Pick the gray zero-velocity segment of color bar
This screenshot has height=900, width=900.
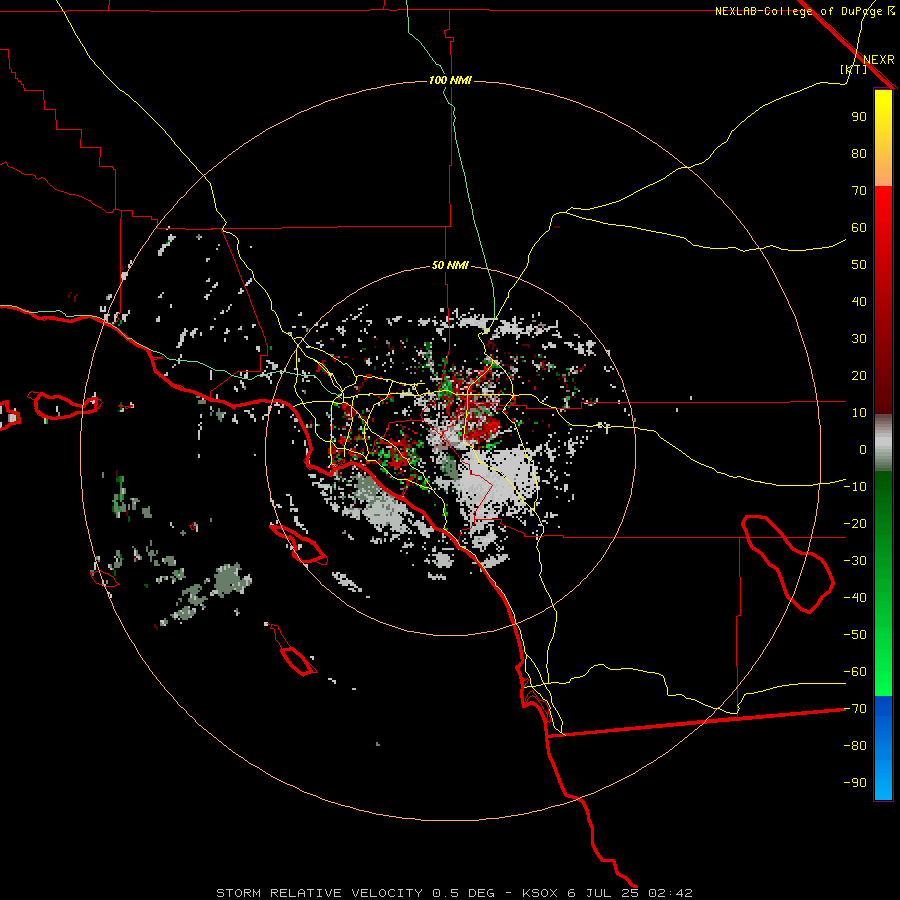click(x=883, y=443)
